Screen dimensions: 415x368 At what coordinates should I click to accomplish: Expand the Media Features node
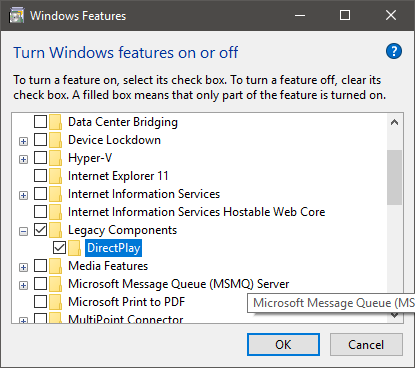pyautogui.click(x=23, y=268)
